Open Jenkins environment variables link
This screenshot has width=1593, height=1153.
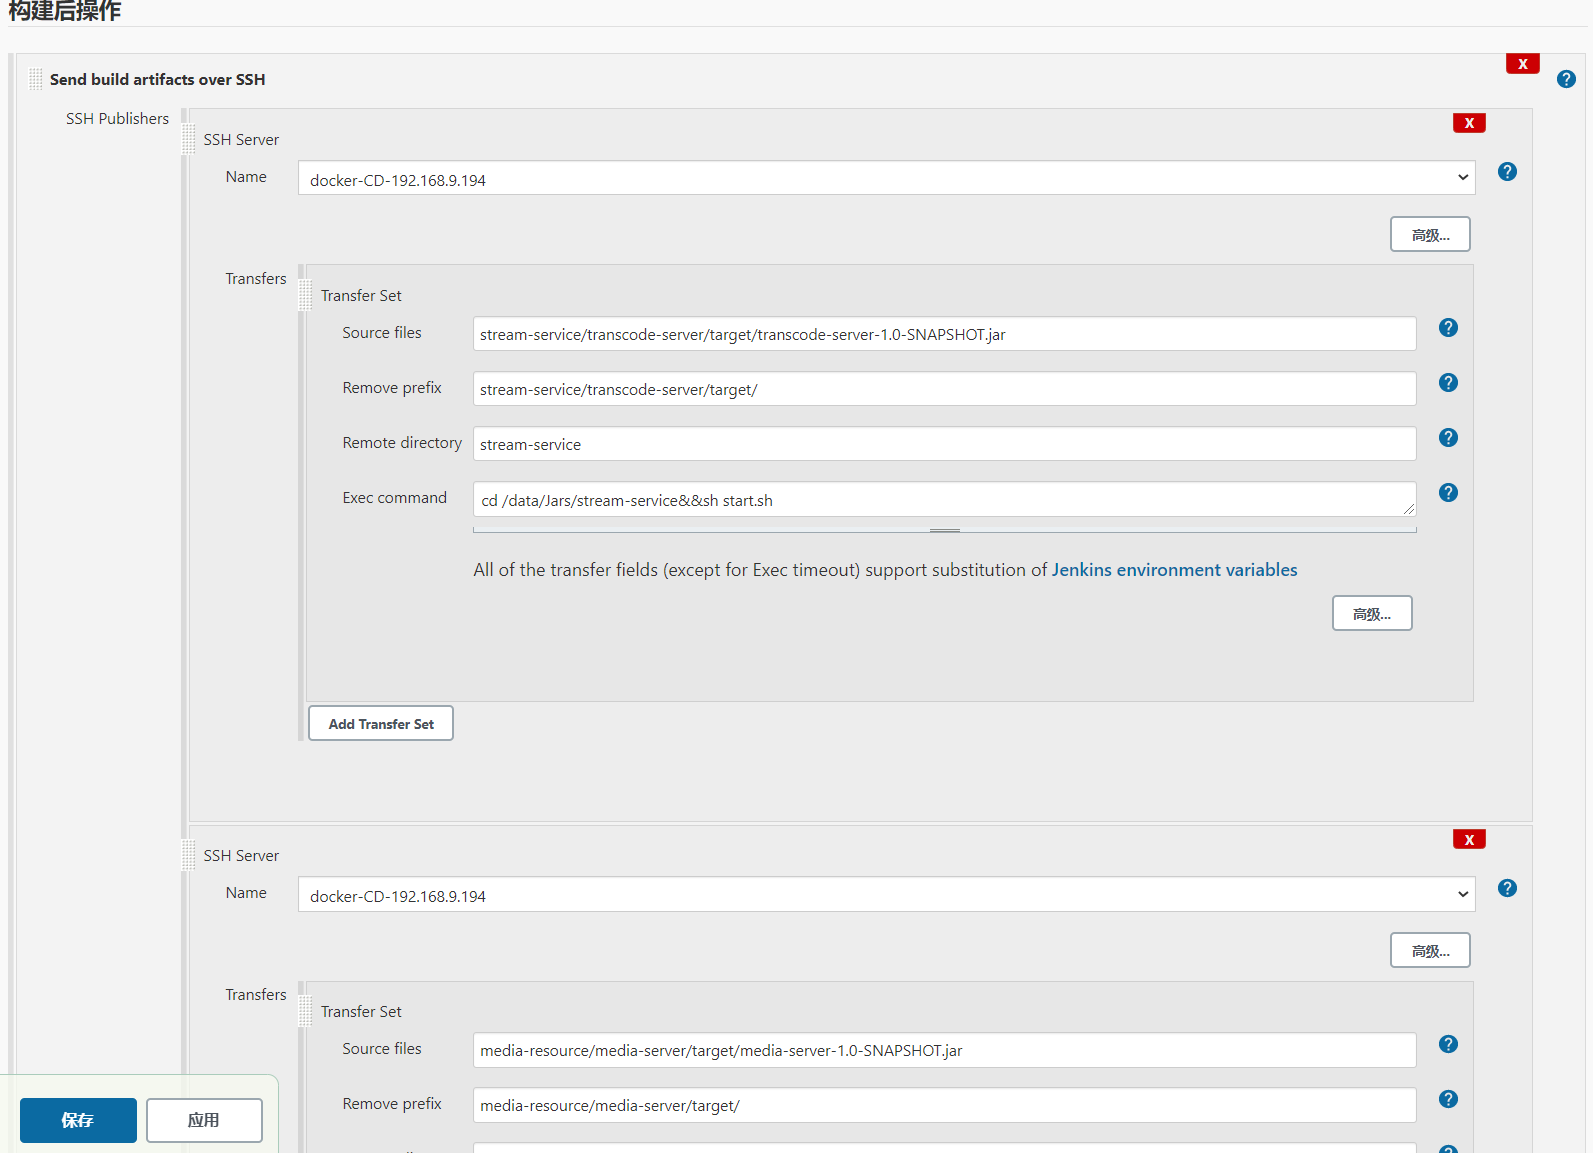click(x=1174, y=570)
